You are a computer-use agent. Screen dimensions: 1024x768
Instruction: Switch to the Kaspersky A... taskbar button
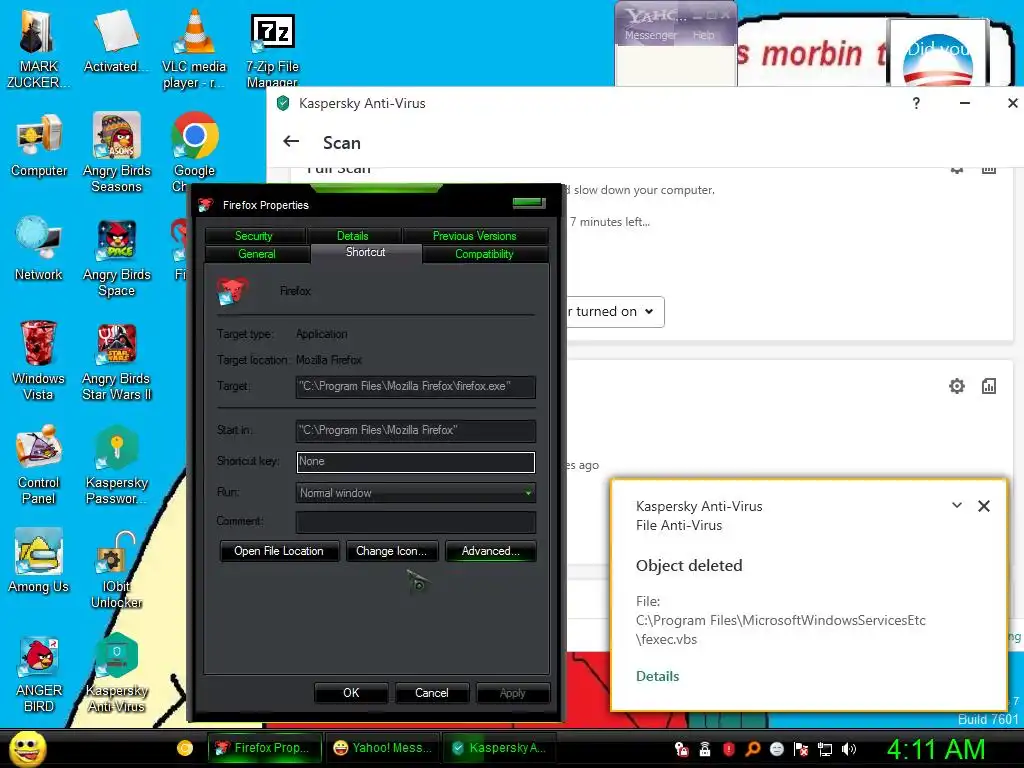click(500, 748)
